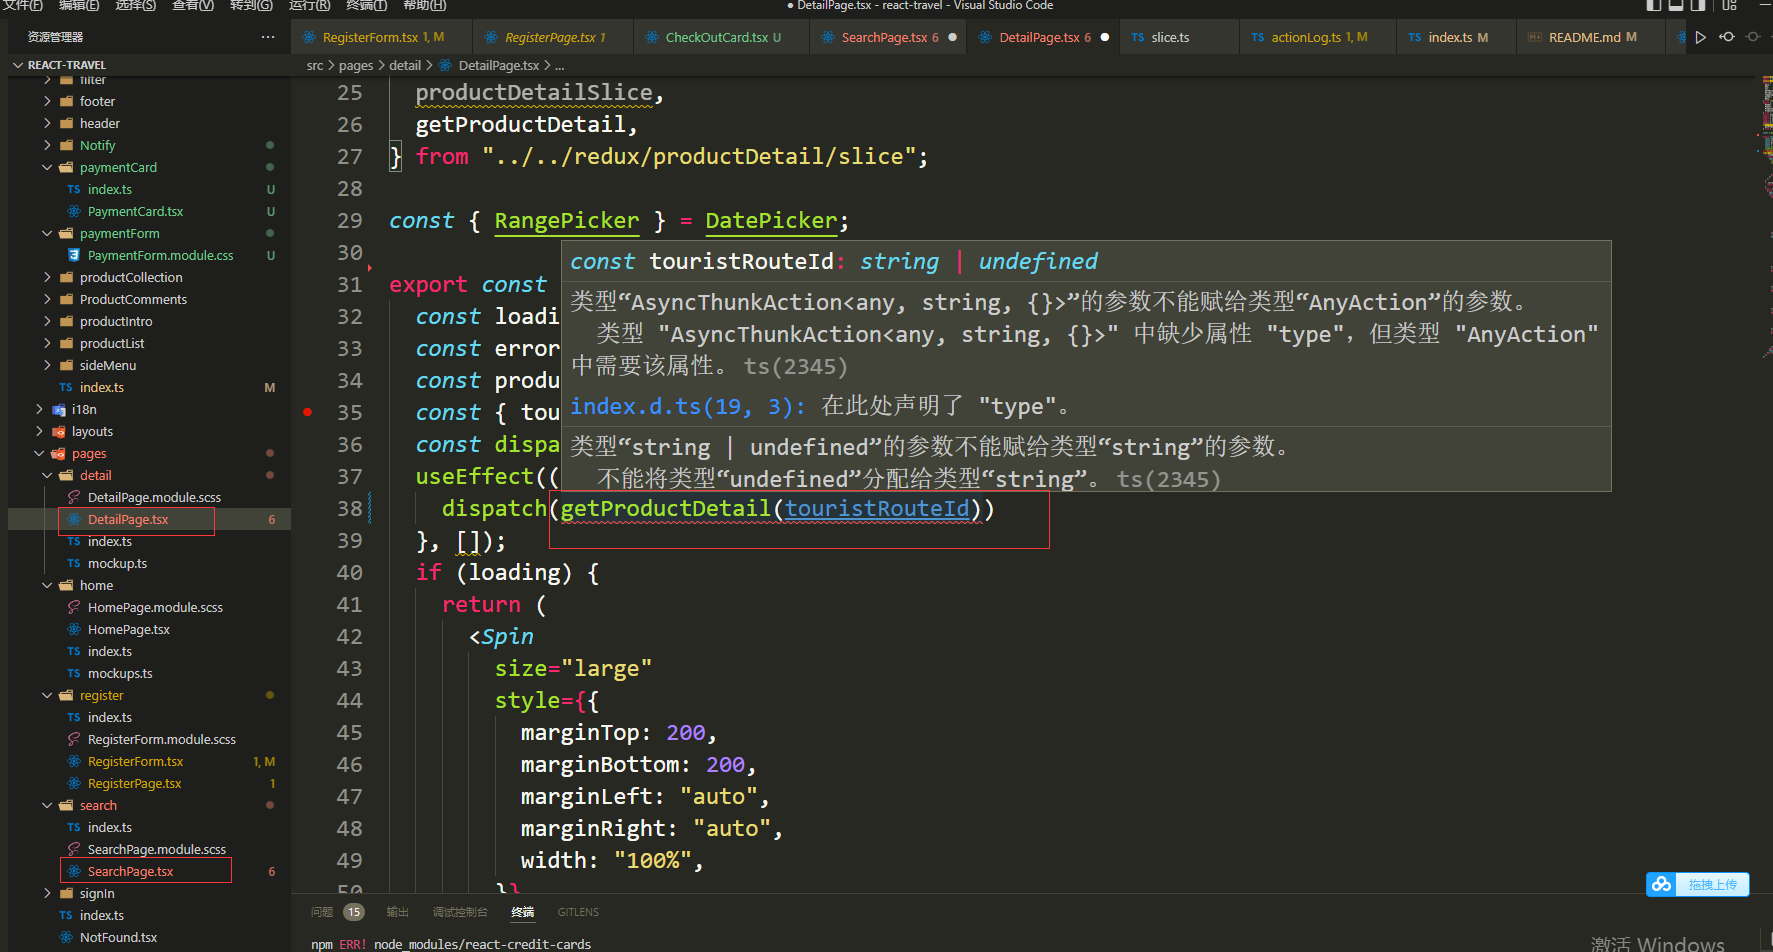Click the DetailPage.module.scss sass file icon
Image resolution: width=1773 pixels, height=952 pixels.
click(x=74, y=497)
